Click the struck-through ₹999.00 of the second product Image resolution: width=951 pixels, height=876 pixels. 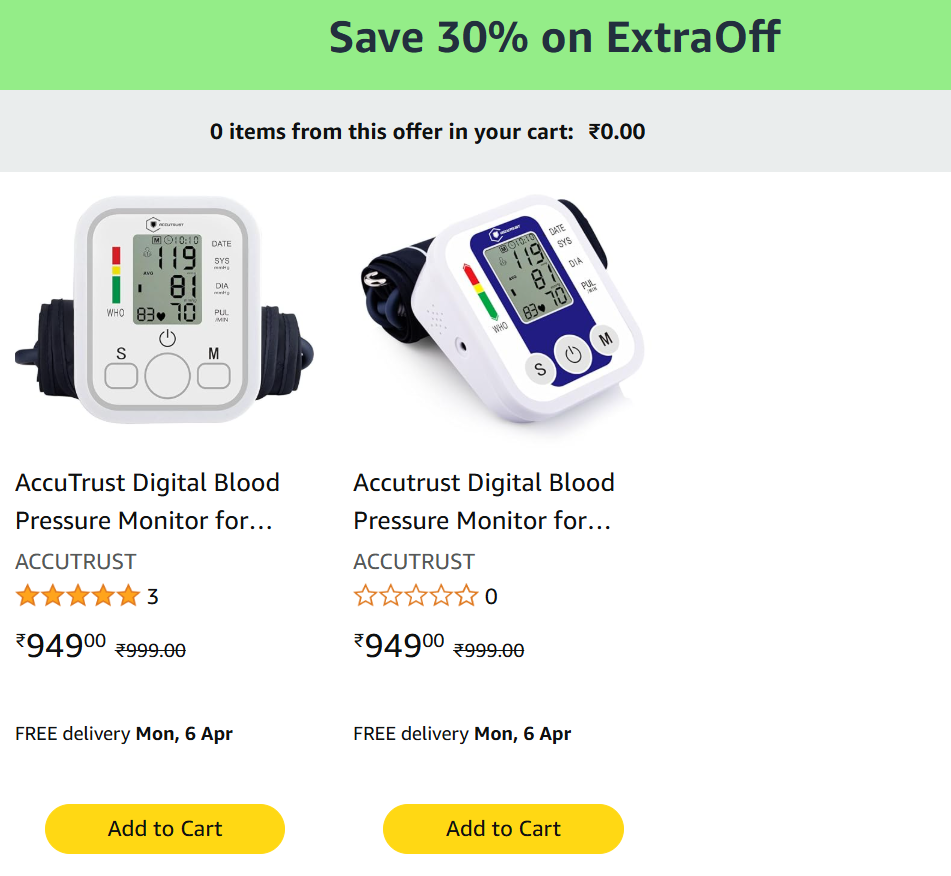pyautogui.click(x=489, y=650)
